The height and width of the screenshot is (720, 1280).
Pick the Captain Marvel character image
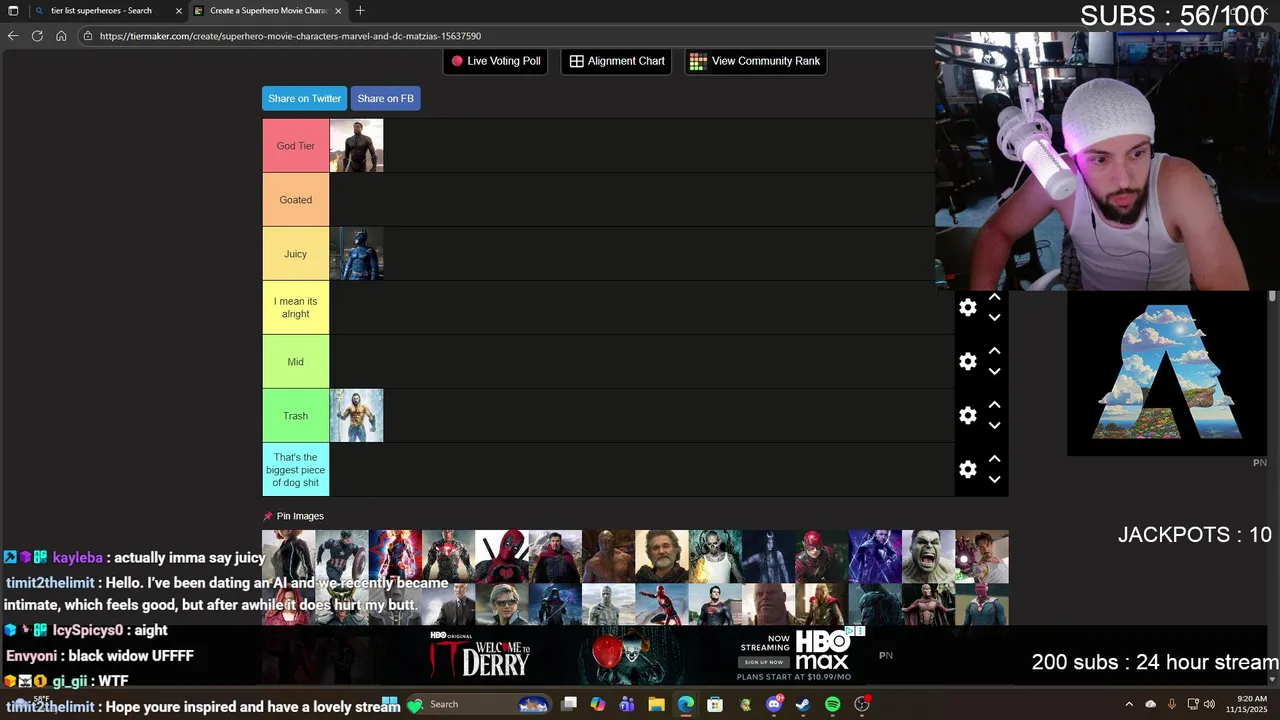pos(395,556)
